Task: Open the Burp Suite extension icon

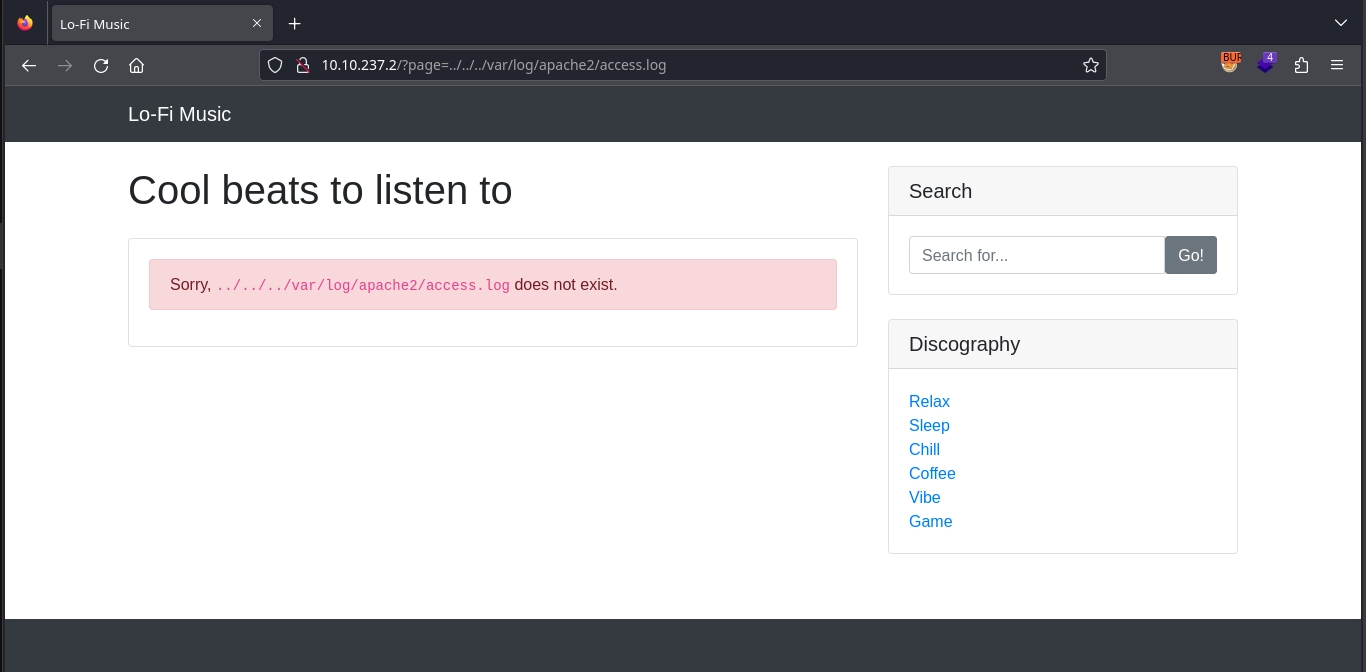Action: coord(1230,63)
